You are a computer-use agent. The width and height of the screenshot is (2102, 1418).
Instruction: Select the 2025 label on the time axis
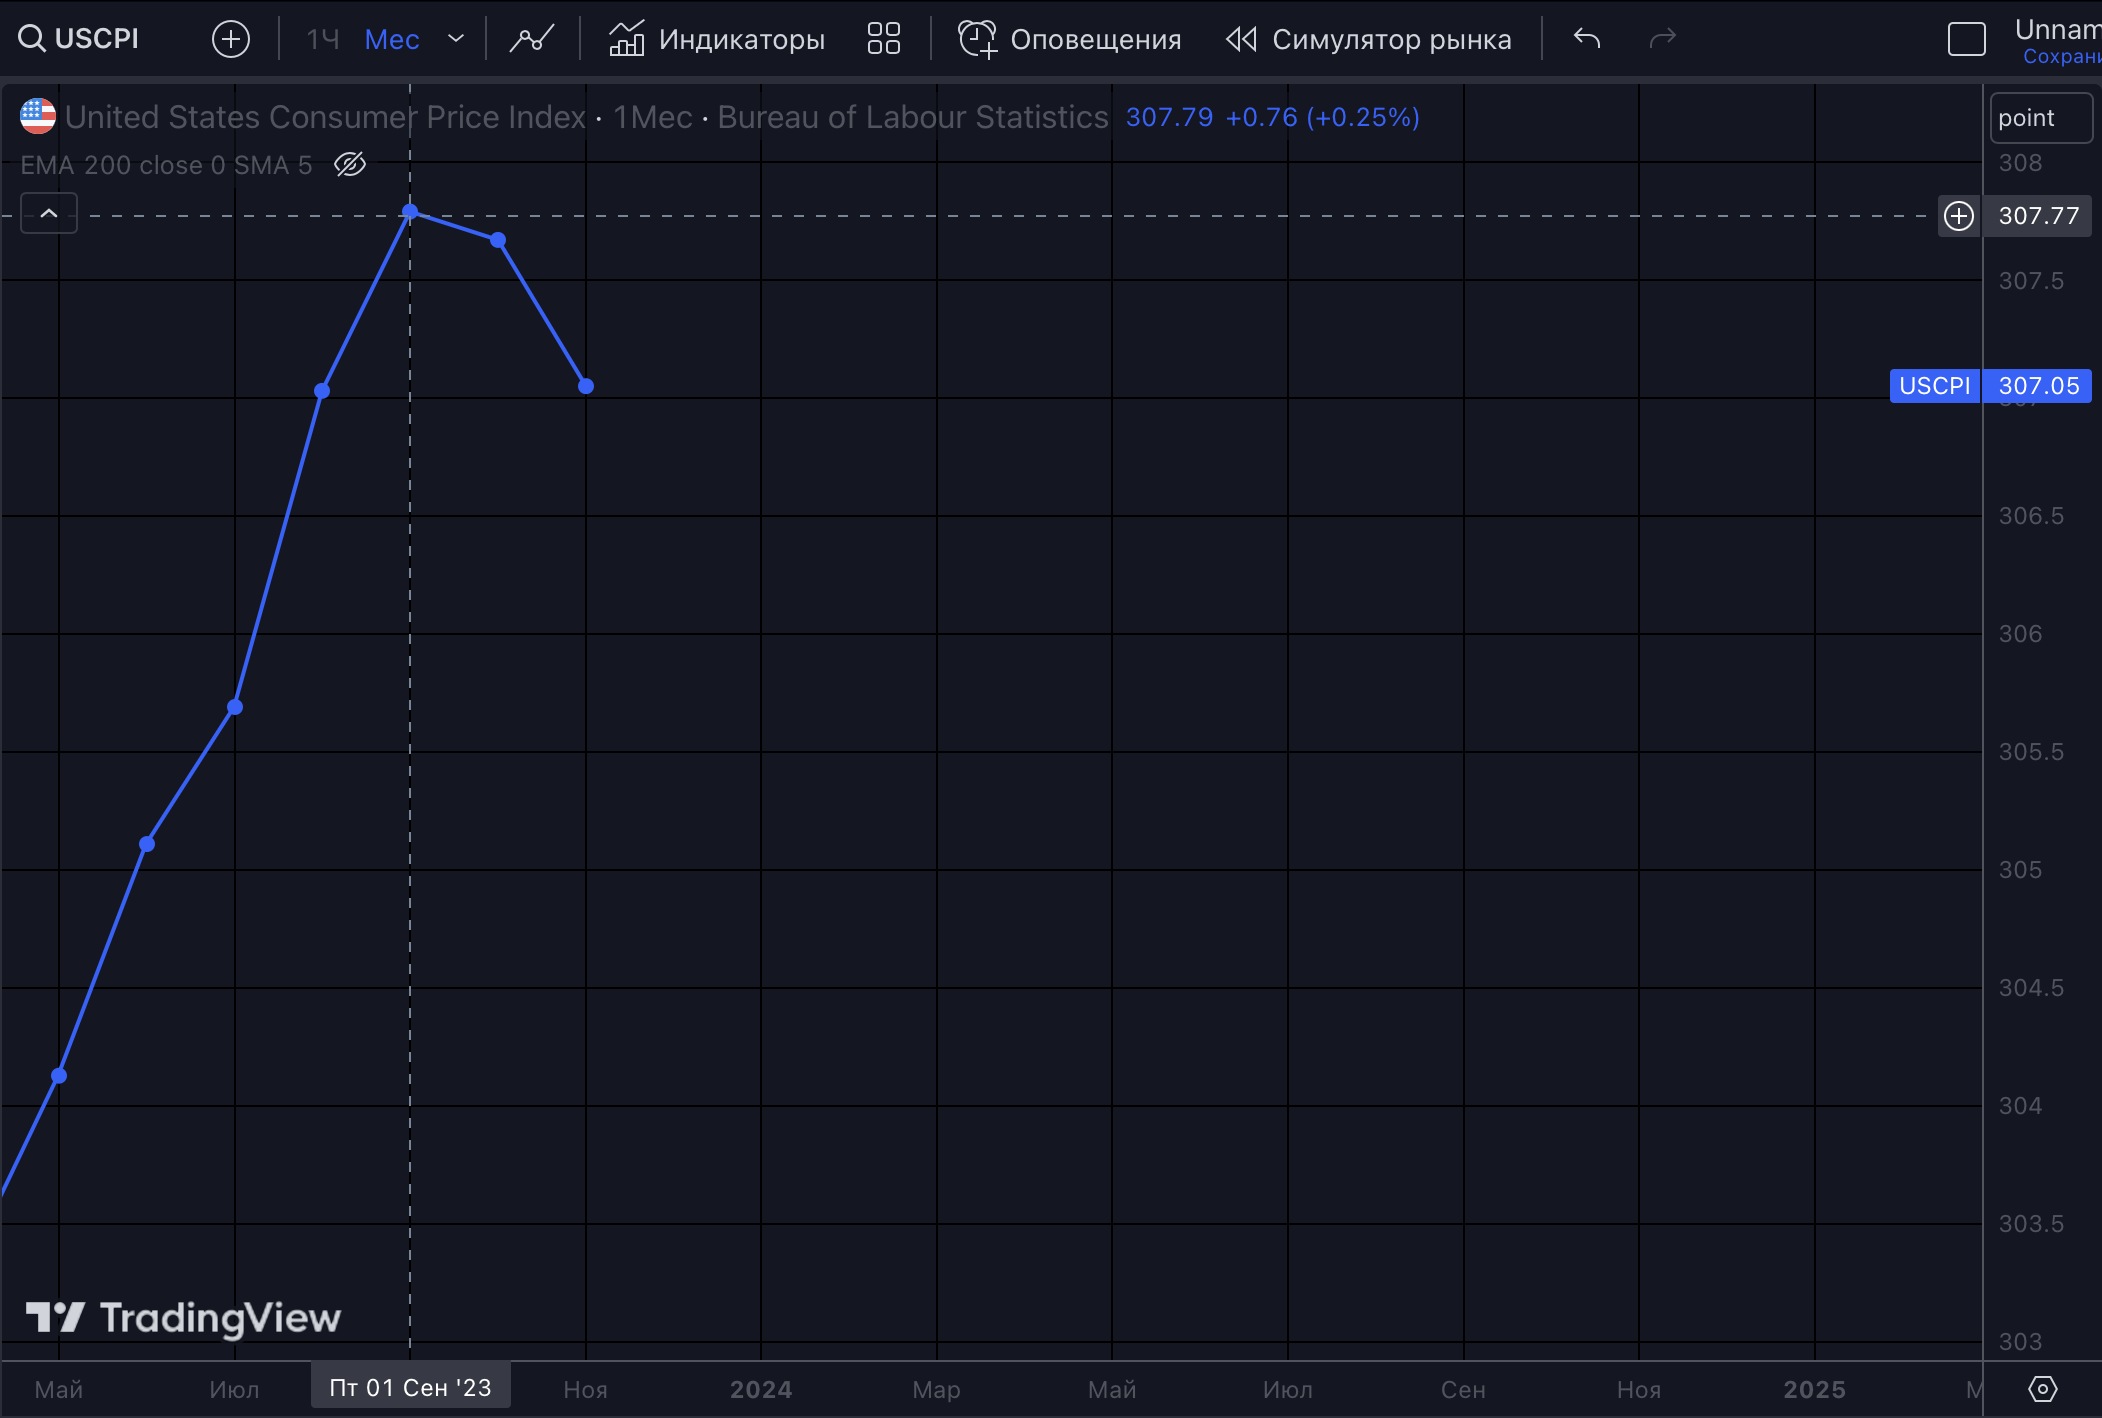(1814, 1389)
